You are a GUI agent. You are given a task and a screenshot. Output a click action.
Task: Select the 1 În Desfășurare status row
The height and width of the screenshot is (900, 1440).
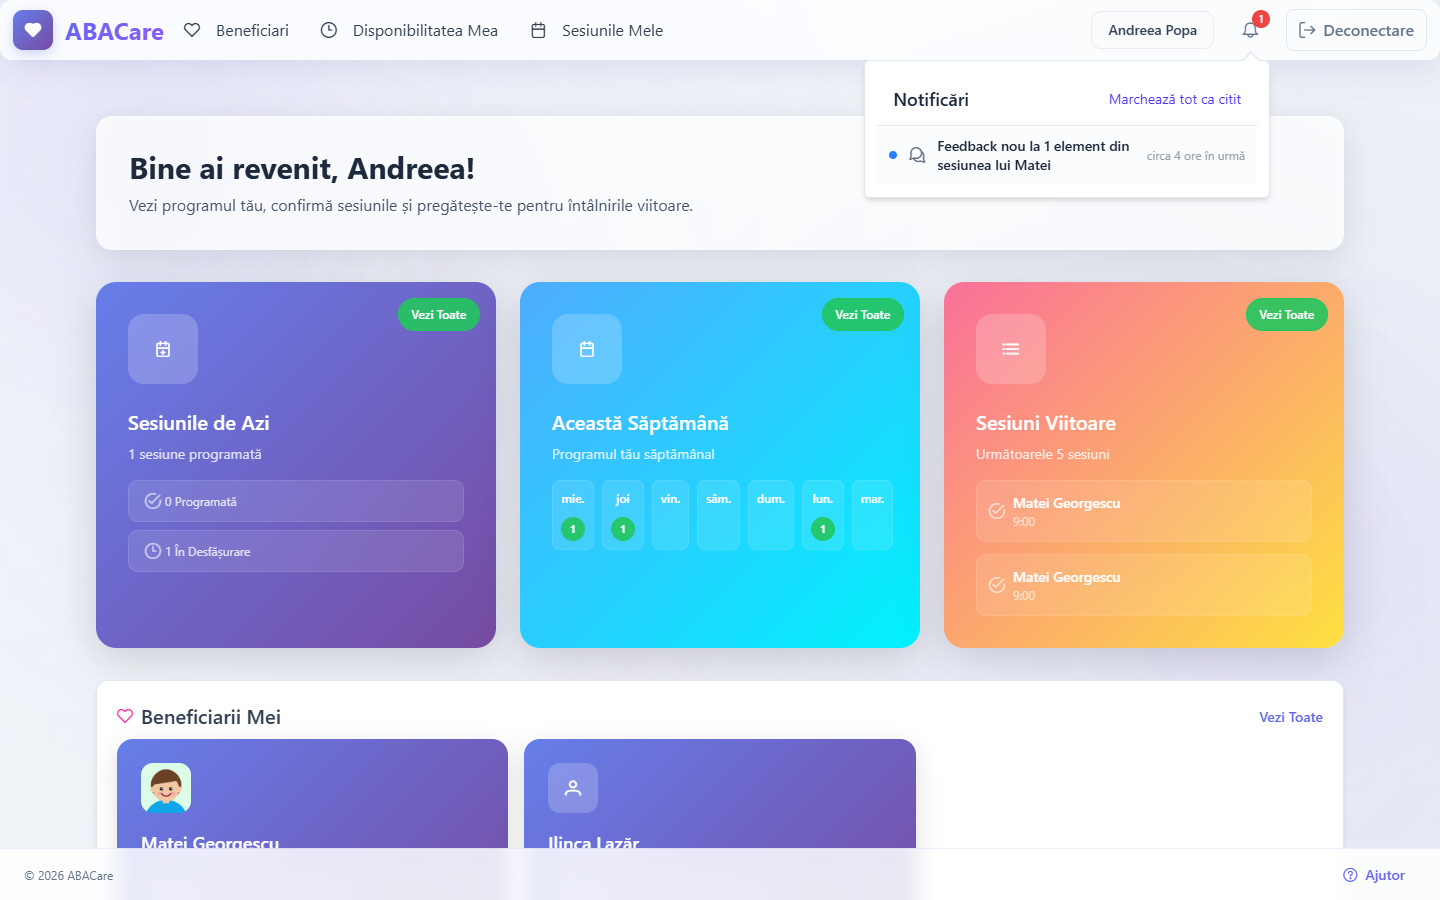pos(296,551)
